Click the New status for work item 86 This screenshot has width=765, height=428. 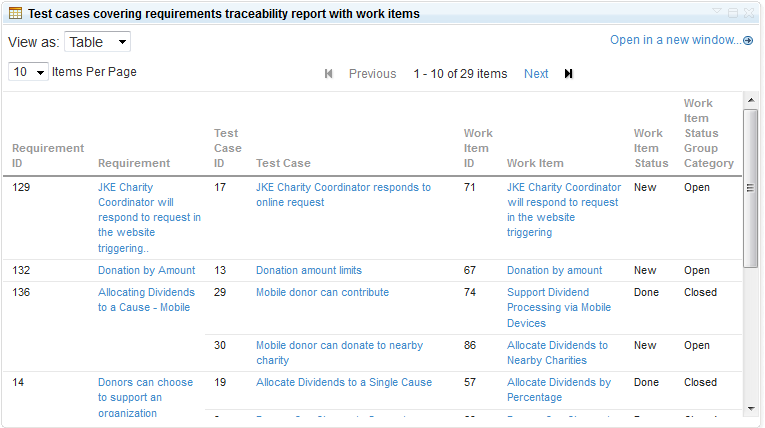pyautogui.click(x=645, y=346)
